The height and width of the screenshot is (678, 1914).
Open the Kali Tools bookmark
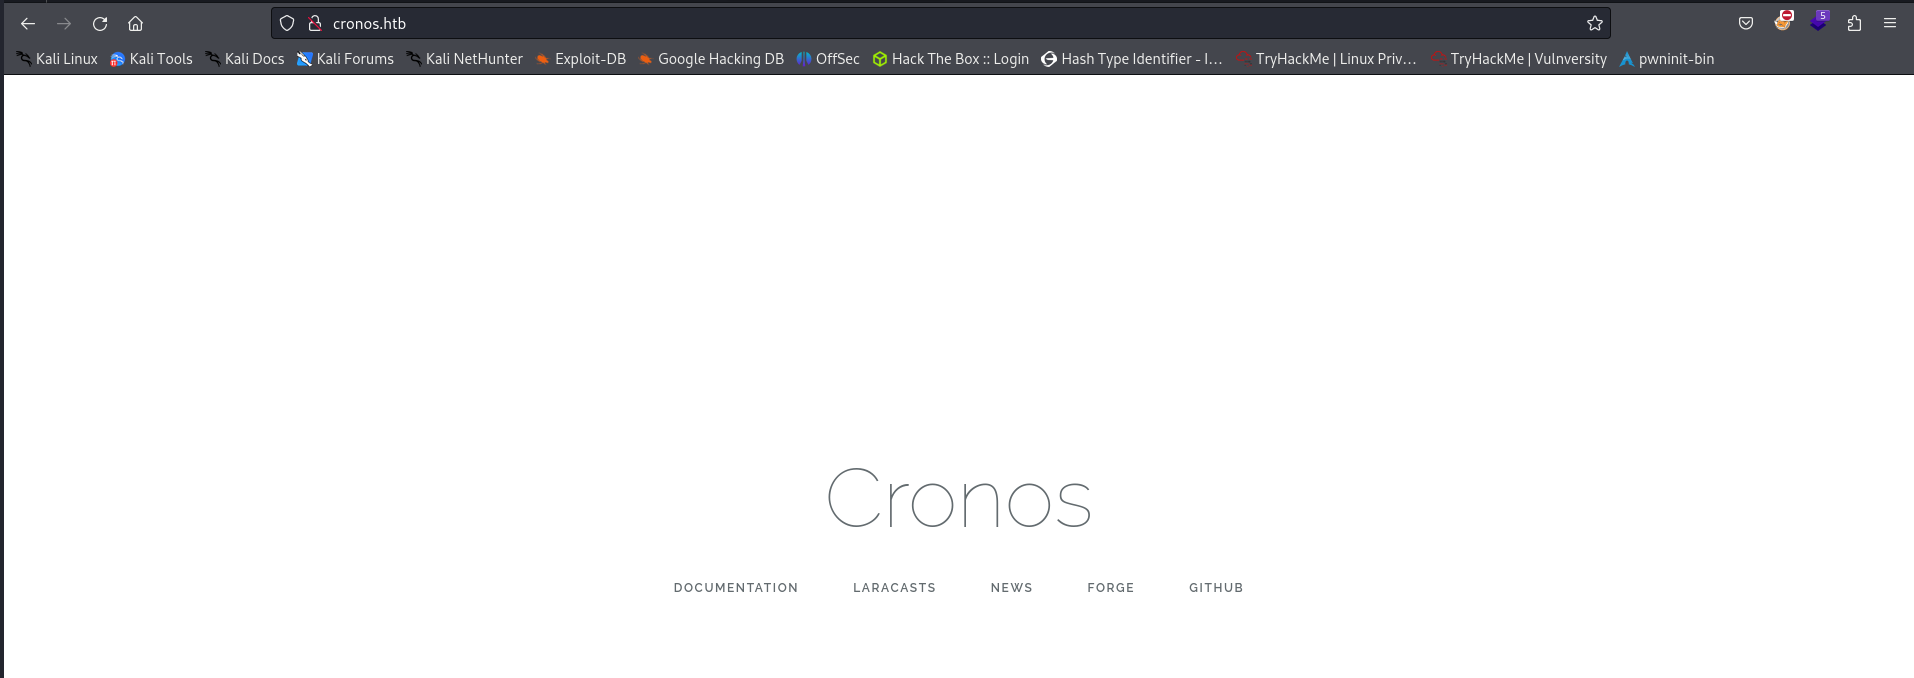coord(151,59)
